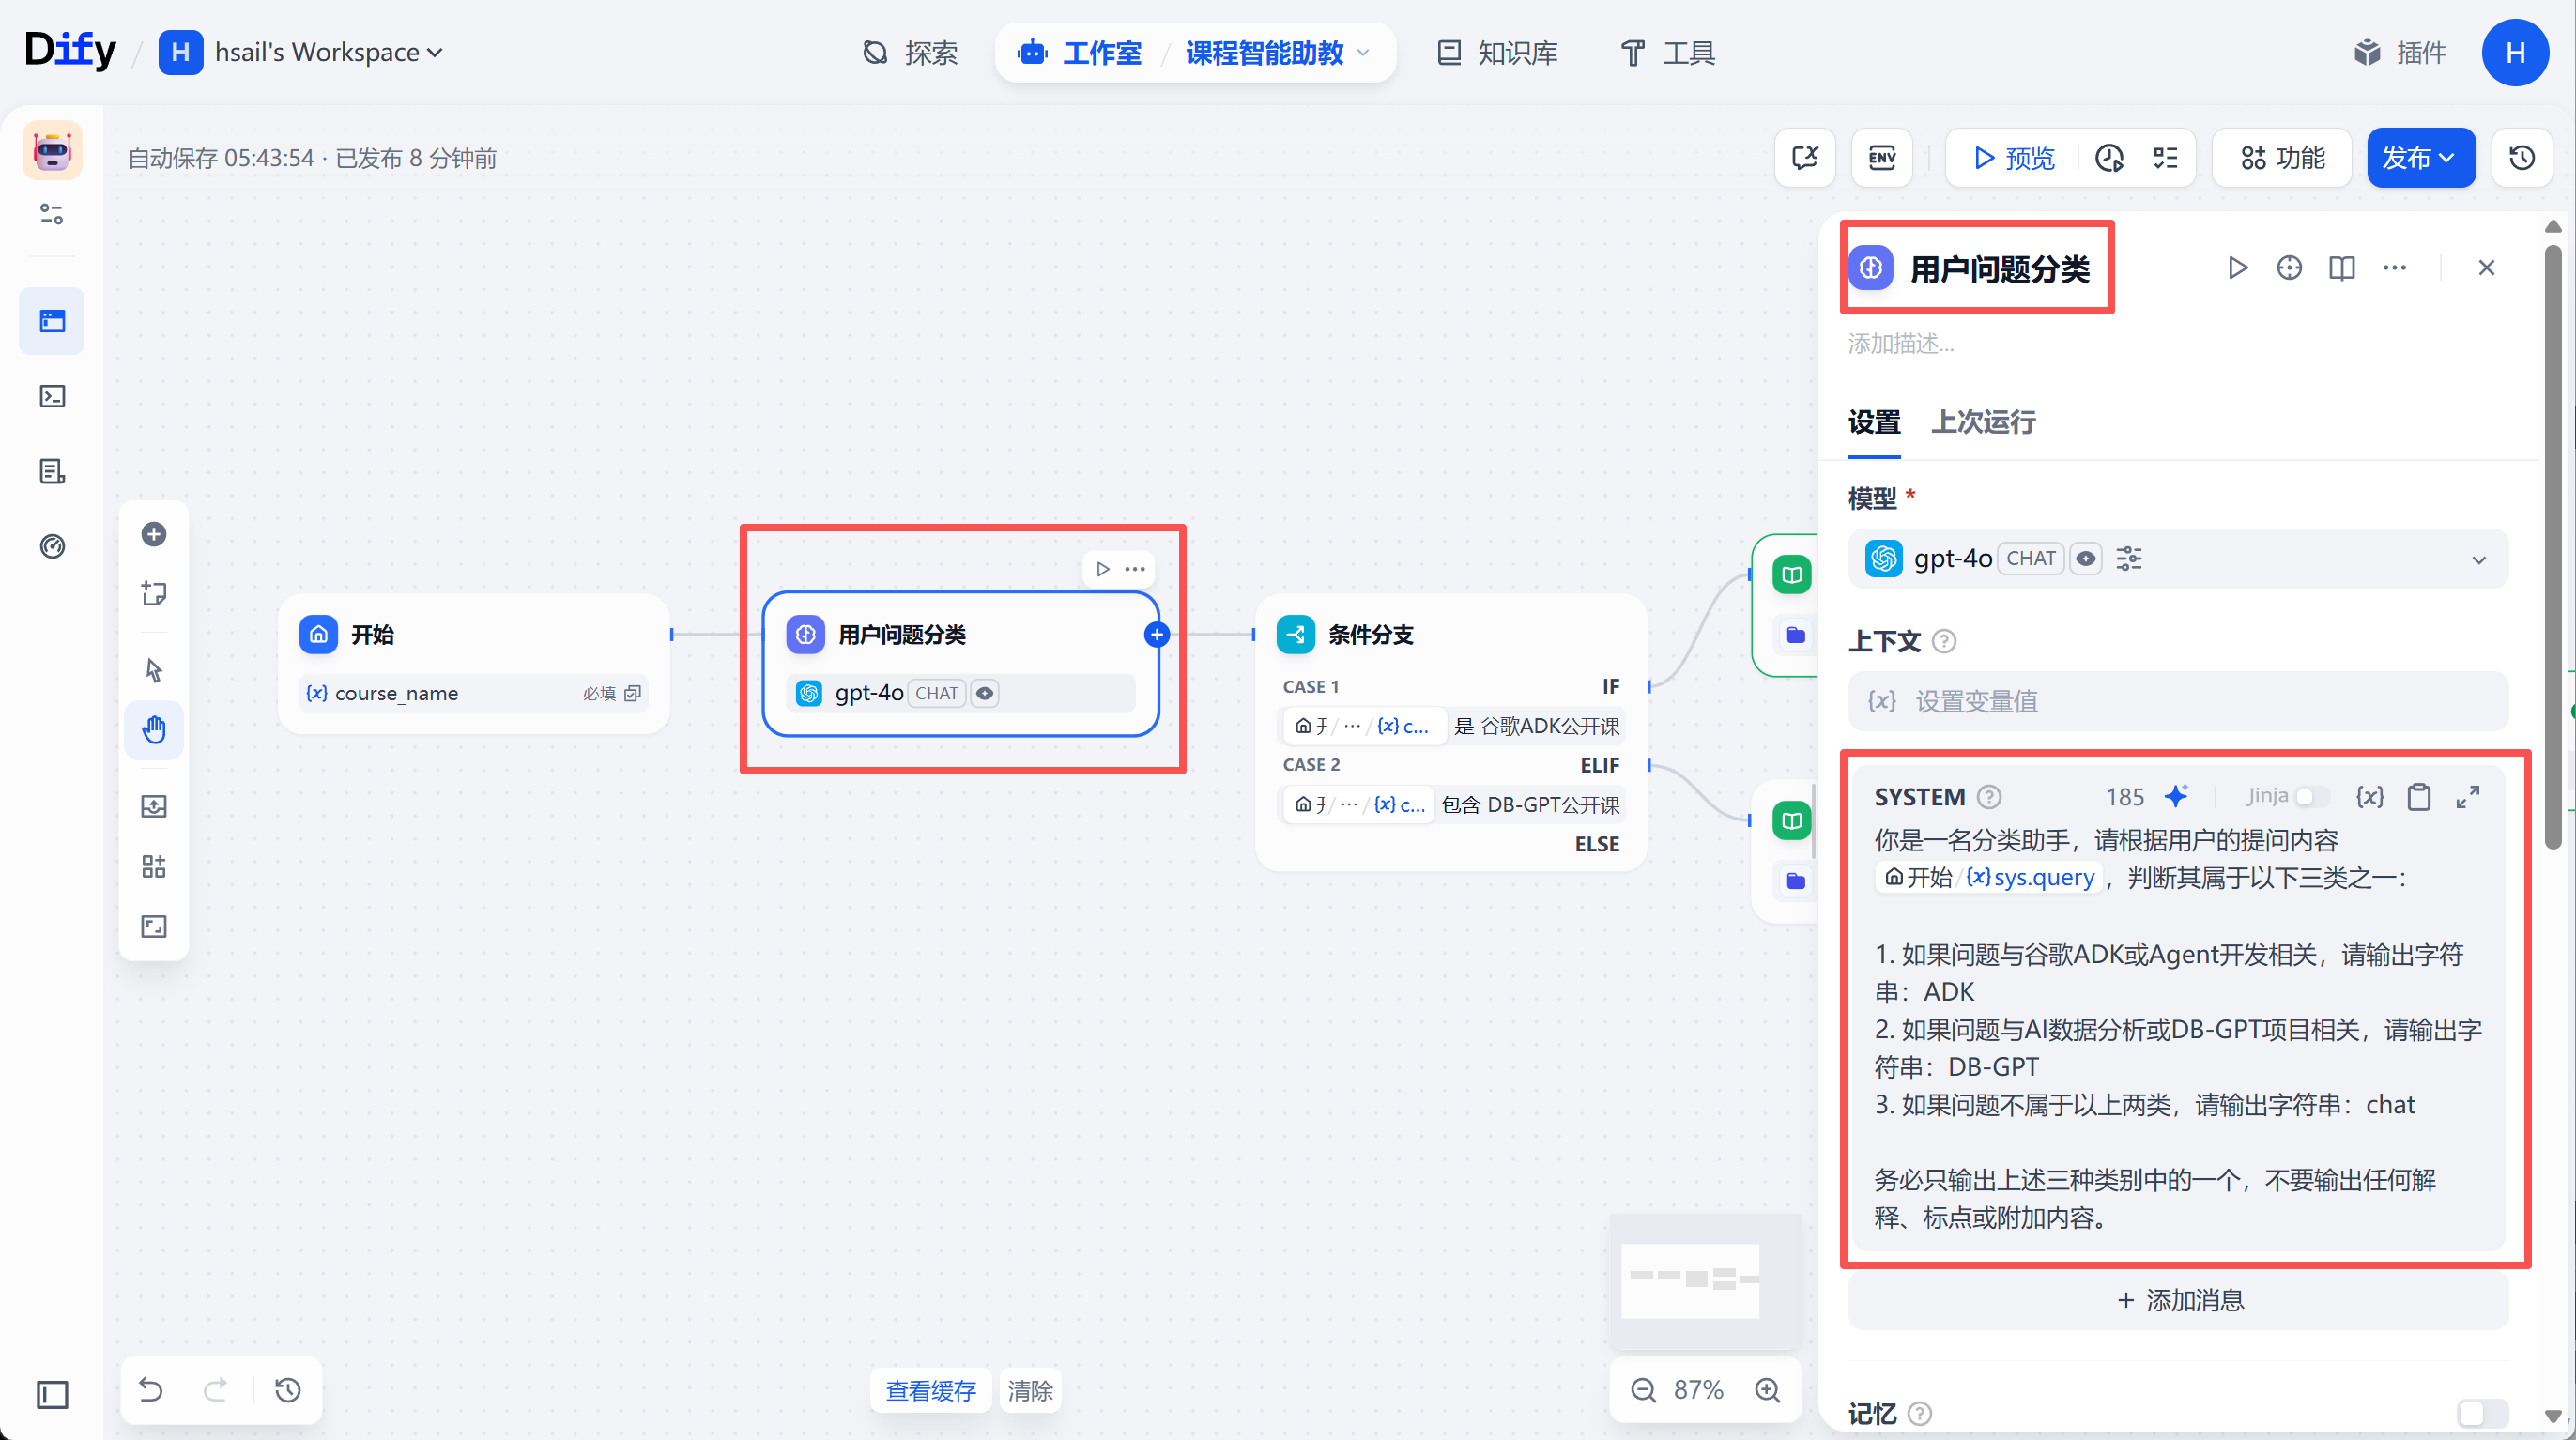
Task: Run the 用户问题分类 node from canvas
Action: tap(1103, 569)
